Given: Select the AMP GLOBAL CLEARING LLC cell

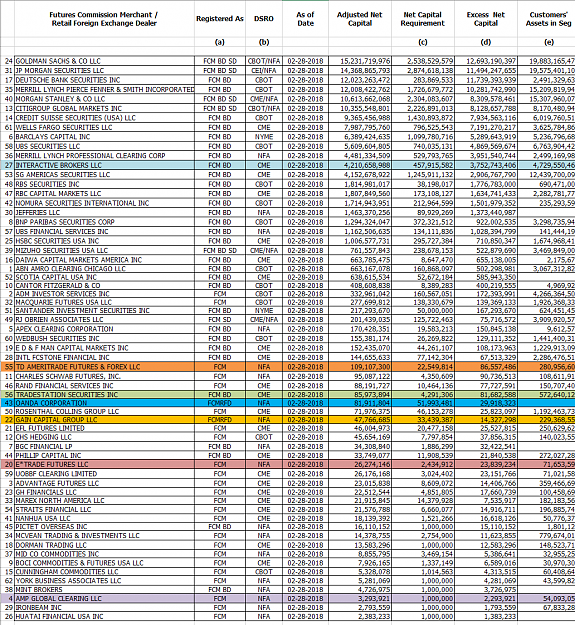Looking at the screenshot, I should (104, 598).
